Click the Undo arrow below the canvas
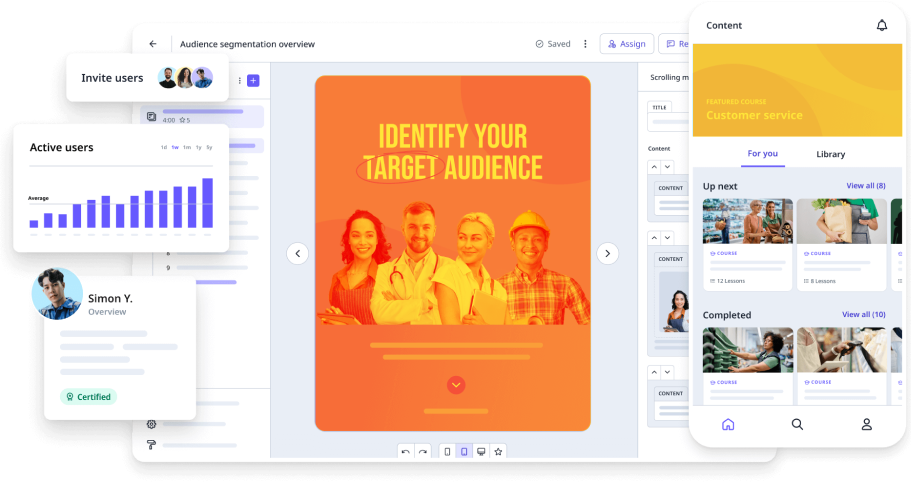This screenshot has height=482, width=911. [405, 452]
